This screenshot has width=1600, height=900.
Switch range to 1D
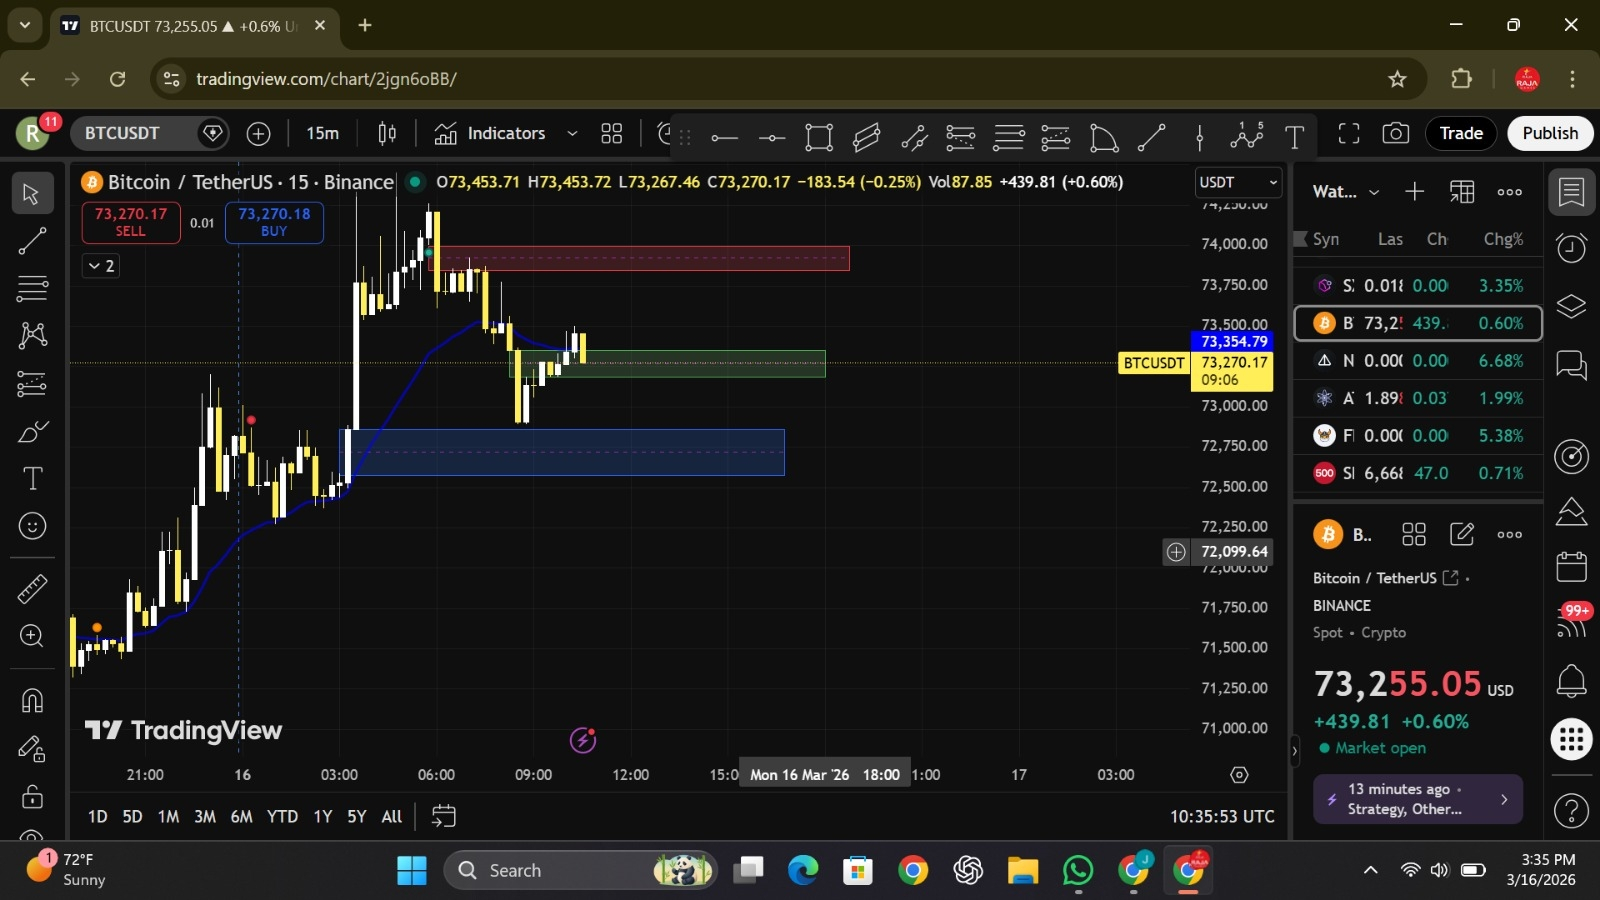tap(97, 816)
